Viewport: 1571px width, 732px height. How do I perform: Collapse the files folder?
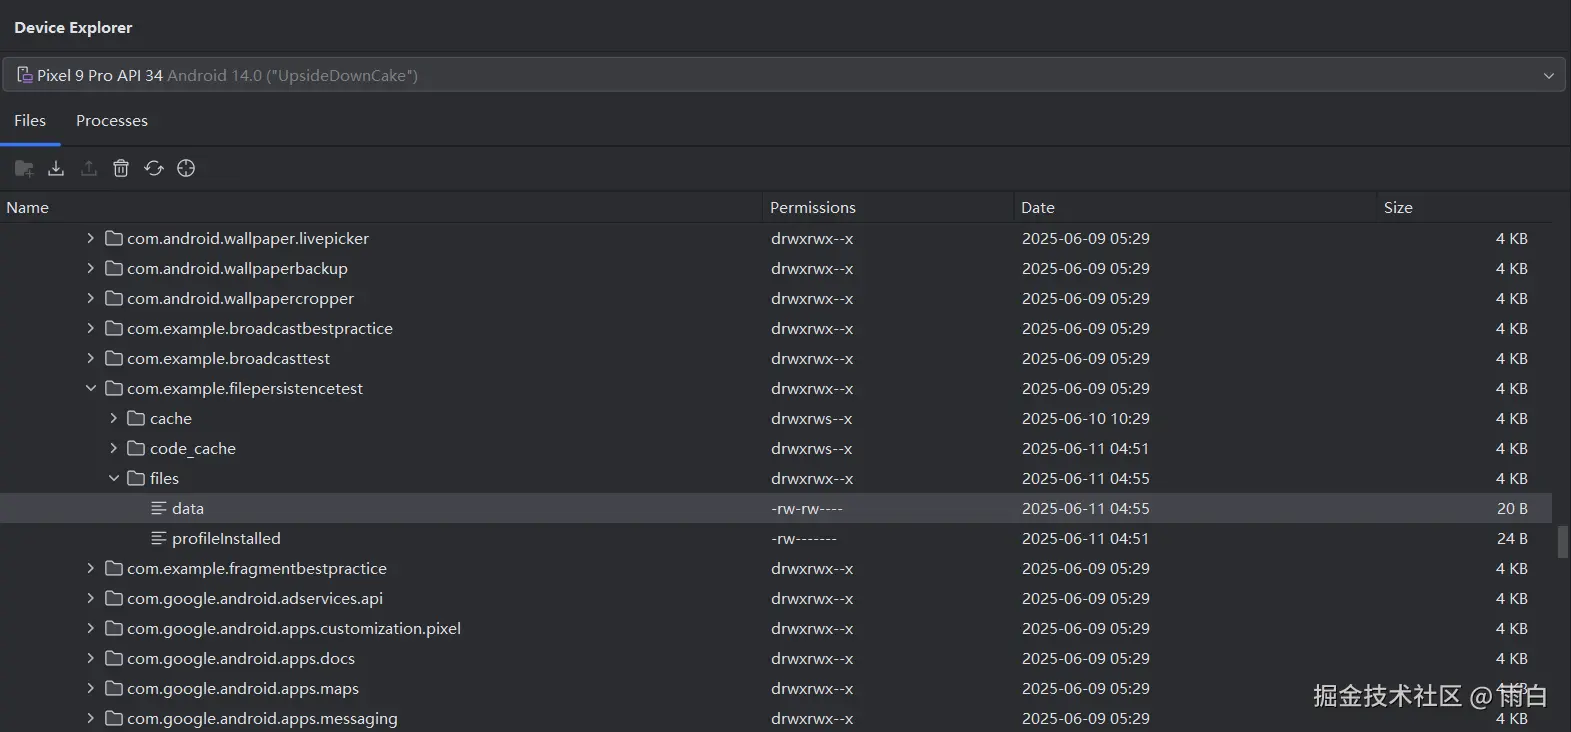pos(114,478)
